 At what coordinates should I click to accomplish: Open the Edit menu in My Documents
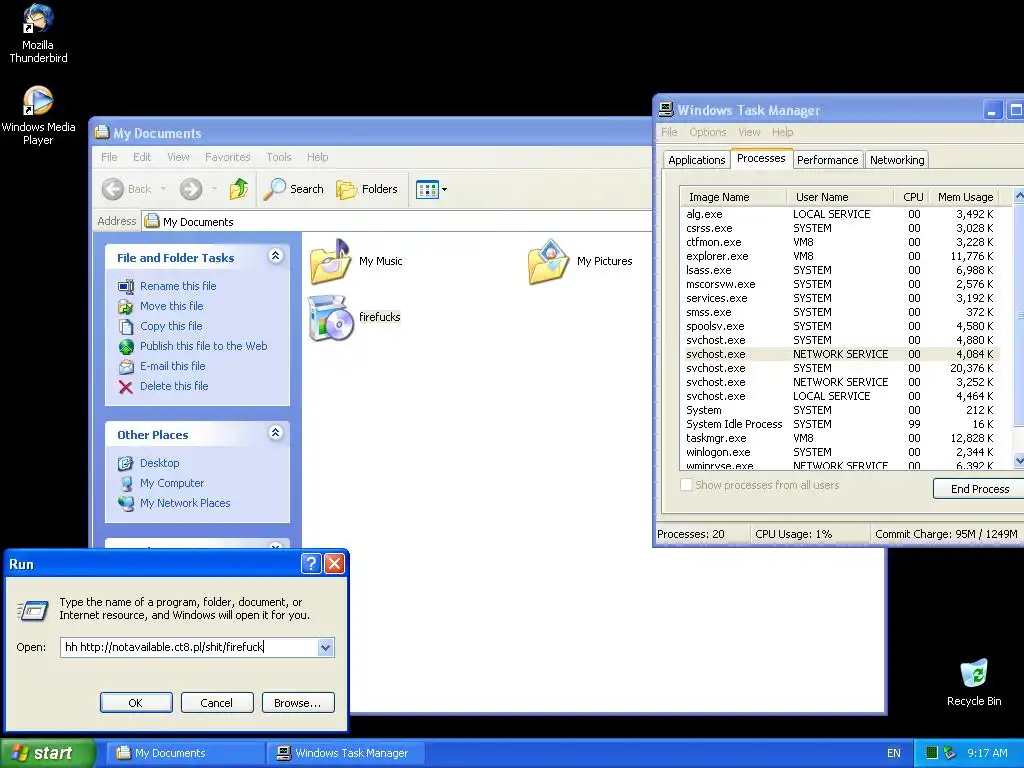pos(142,157)
